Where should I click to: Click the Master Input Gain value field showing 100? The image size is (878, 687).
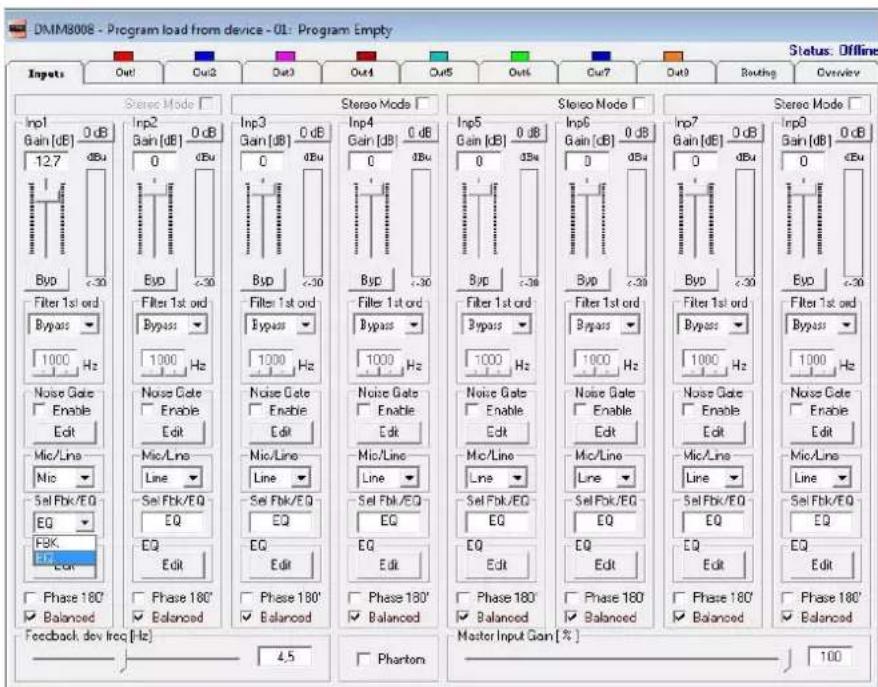coord(830,656)
